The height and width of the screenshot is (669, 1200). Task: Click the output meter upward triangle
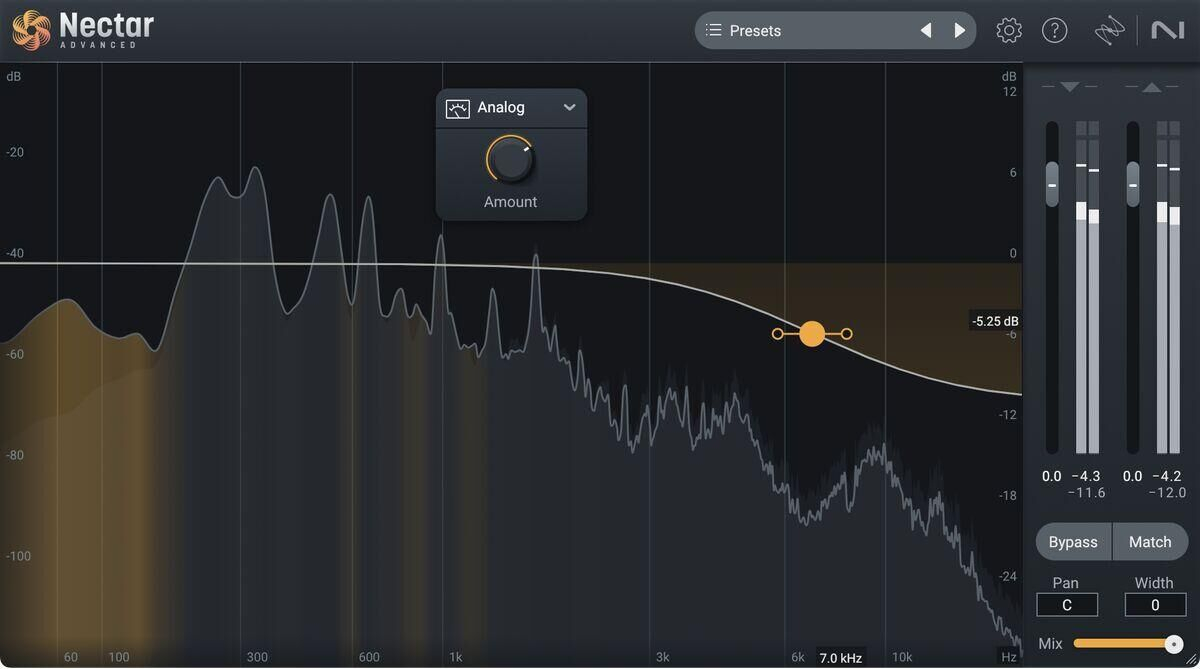click(1151, 87)
